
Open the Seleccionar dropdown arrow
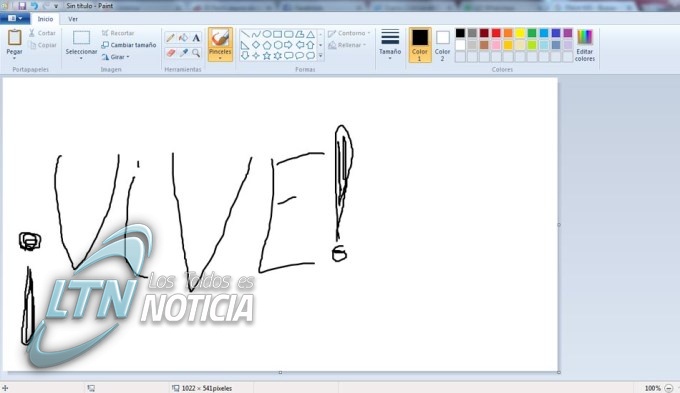tap(81, 57)
